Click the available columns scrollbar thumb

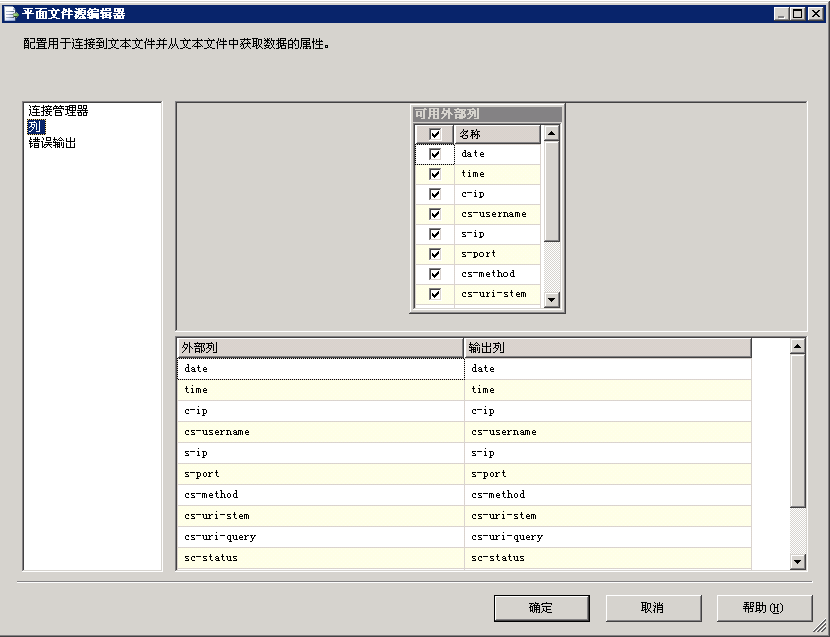point(552,192)
